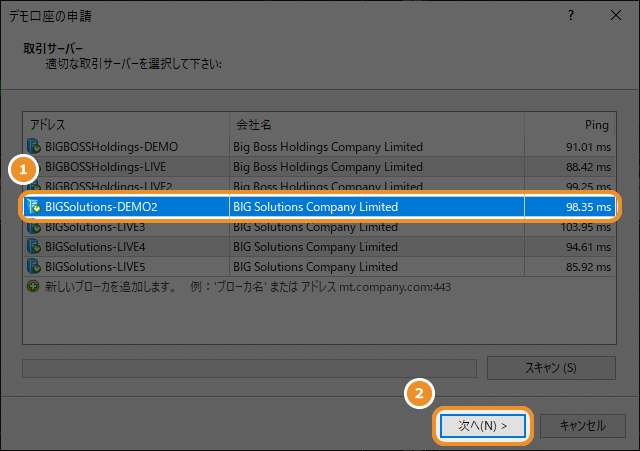Click the server icon beside BIGBOSSHoldings-DEMO
Viewport: 640px width, 451px height.
click(x=33, y=147)
